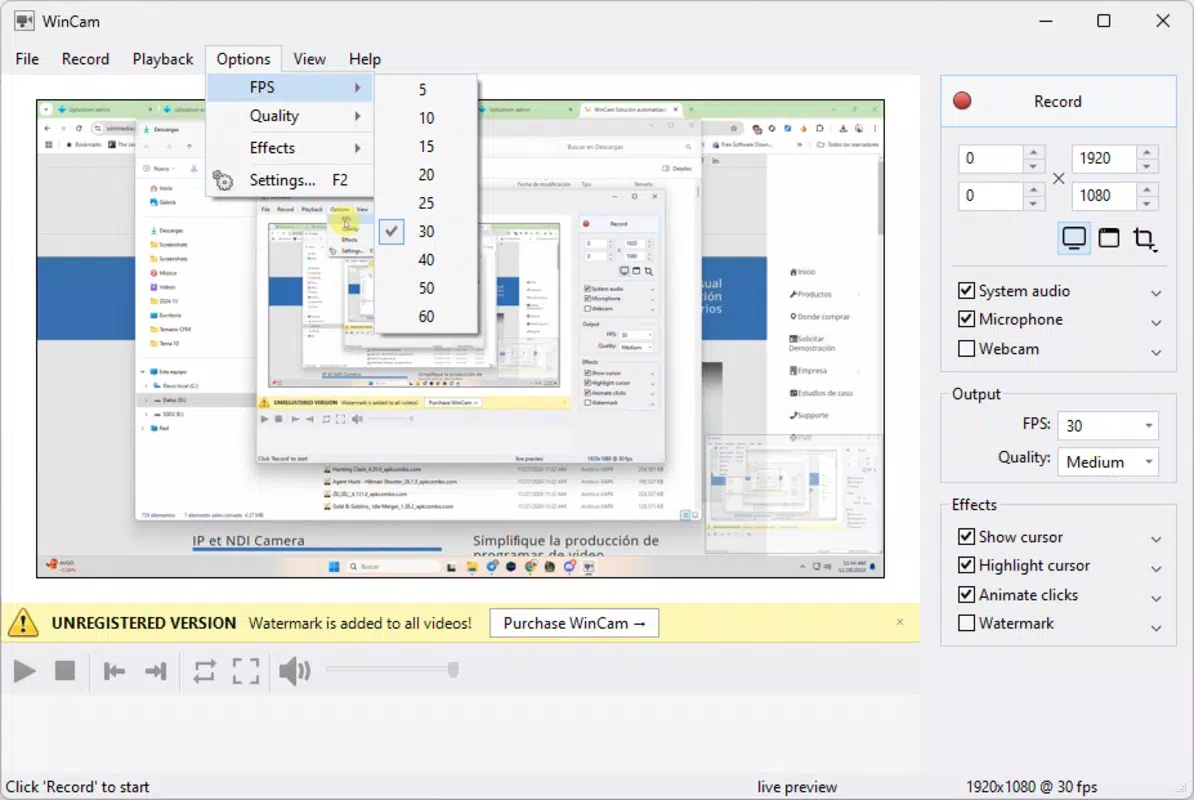1194x800 pixels.
Task: Decrease the X offset value stepper
Action: pyautogui.click(x=1033, y=166)
